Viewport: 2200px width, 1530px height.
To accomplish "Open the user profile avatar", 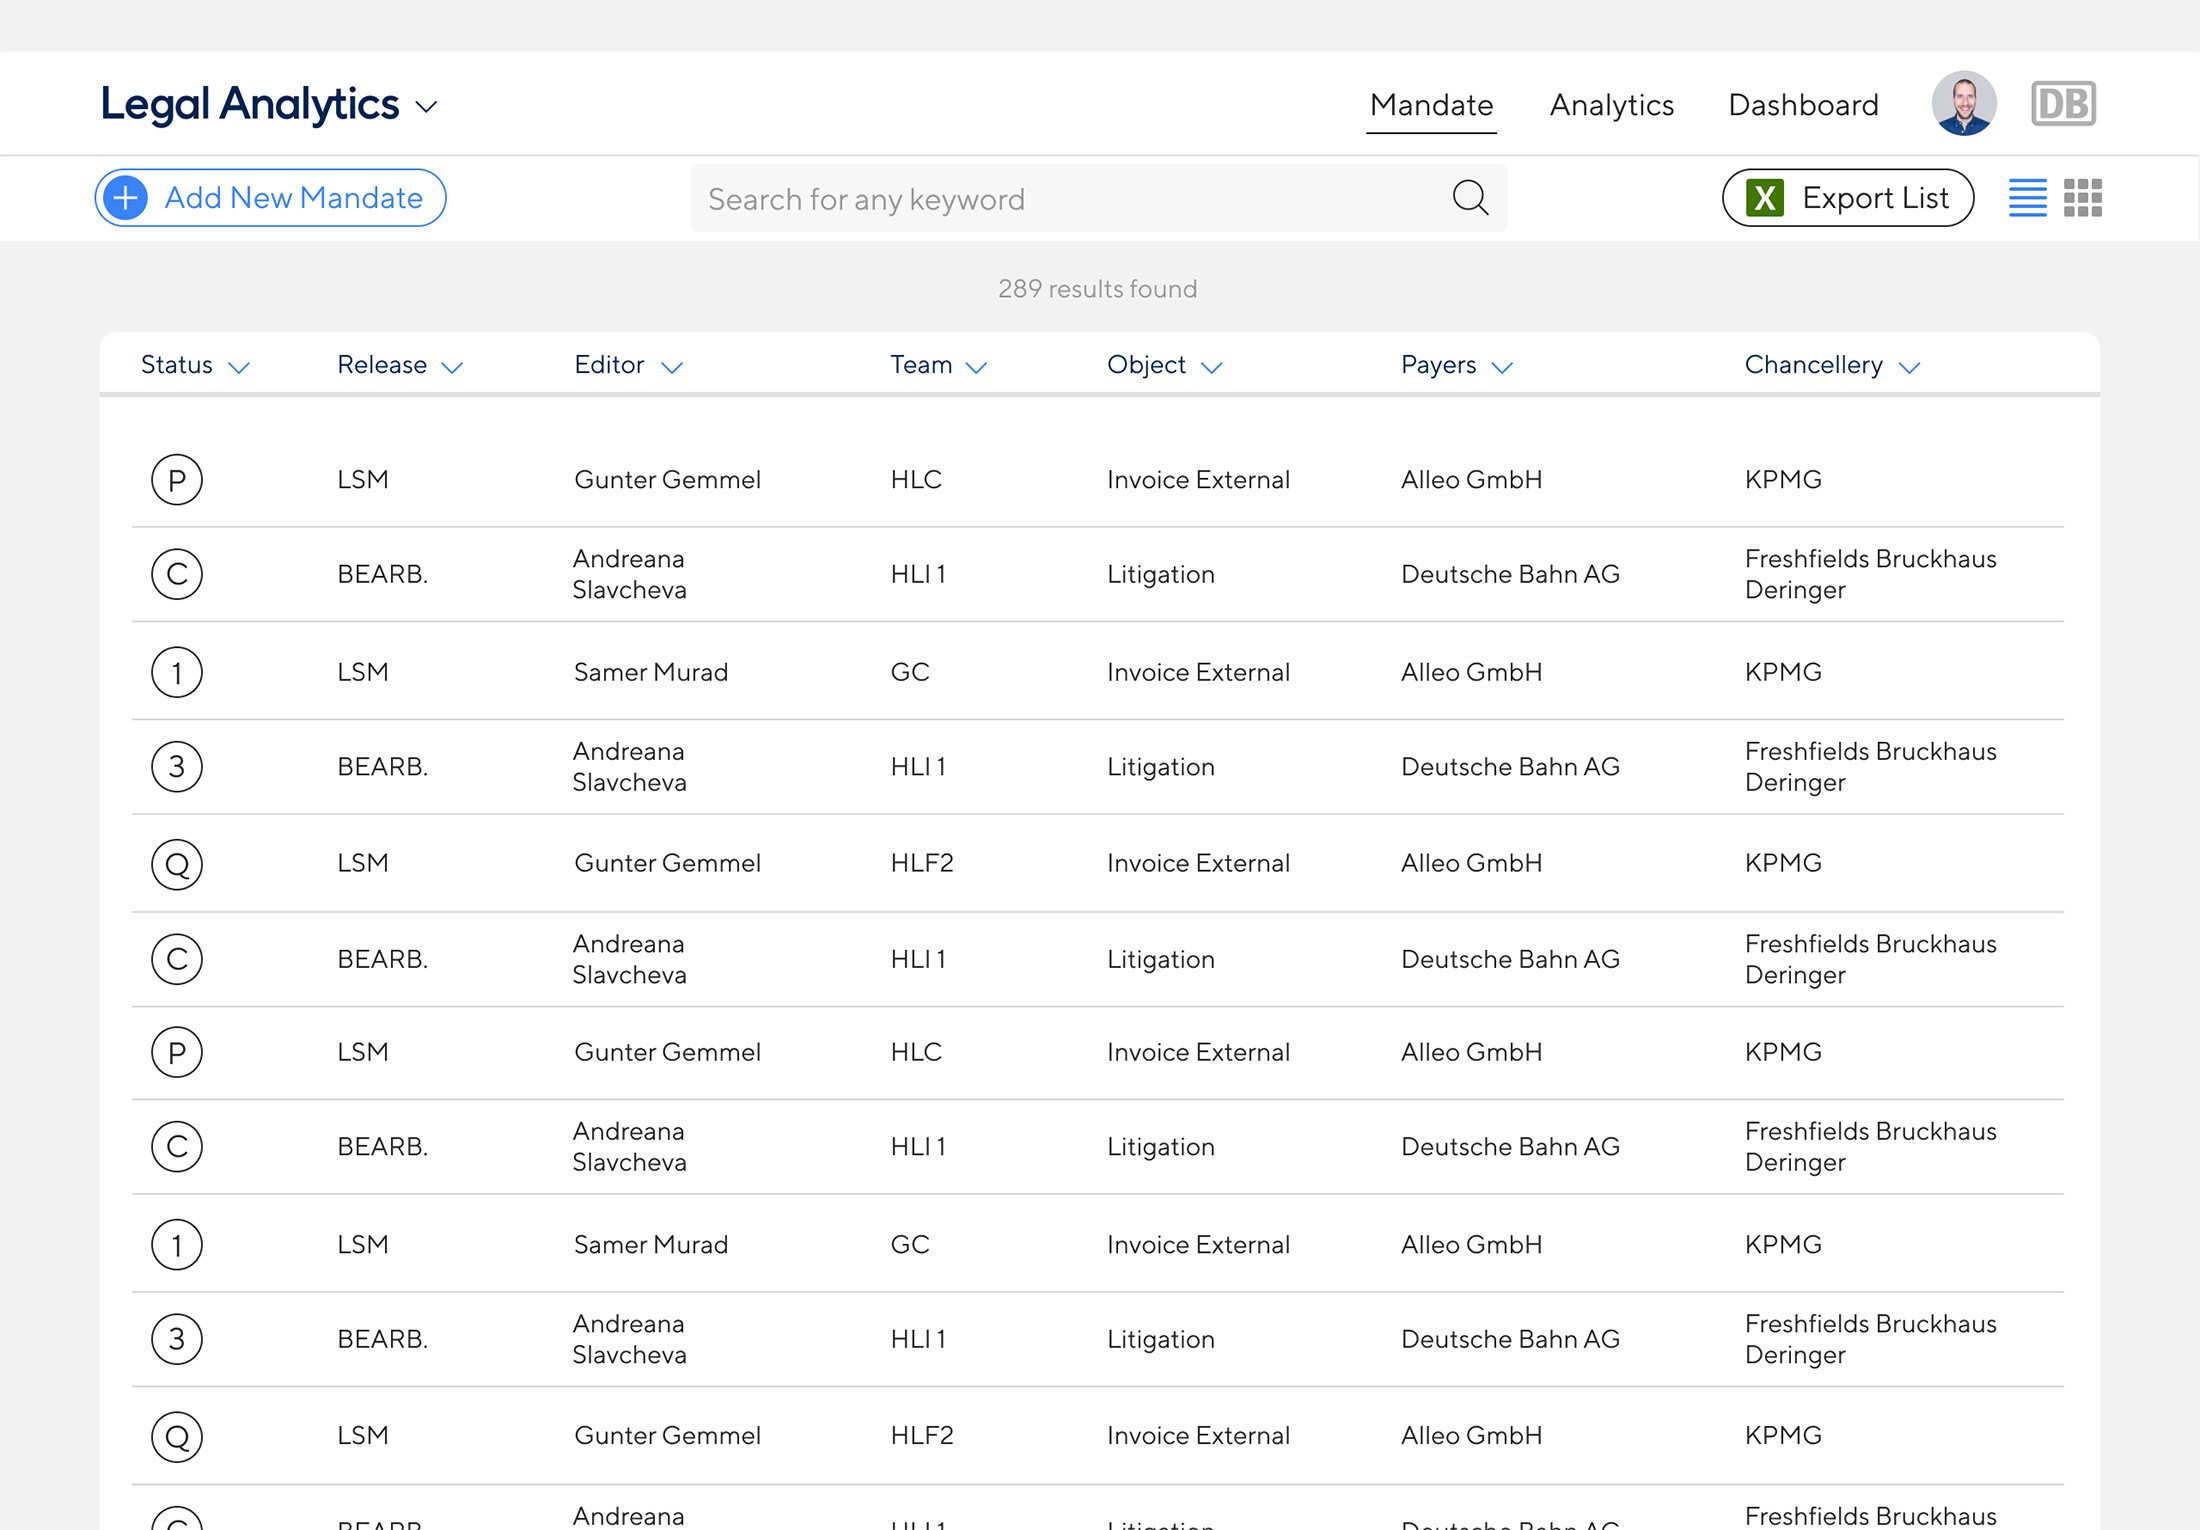I will tap(1964, 104).
